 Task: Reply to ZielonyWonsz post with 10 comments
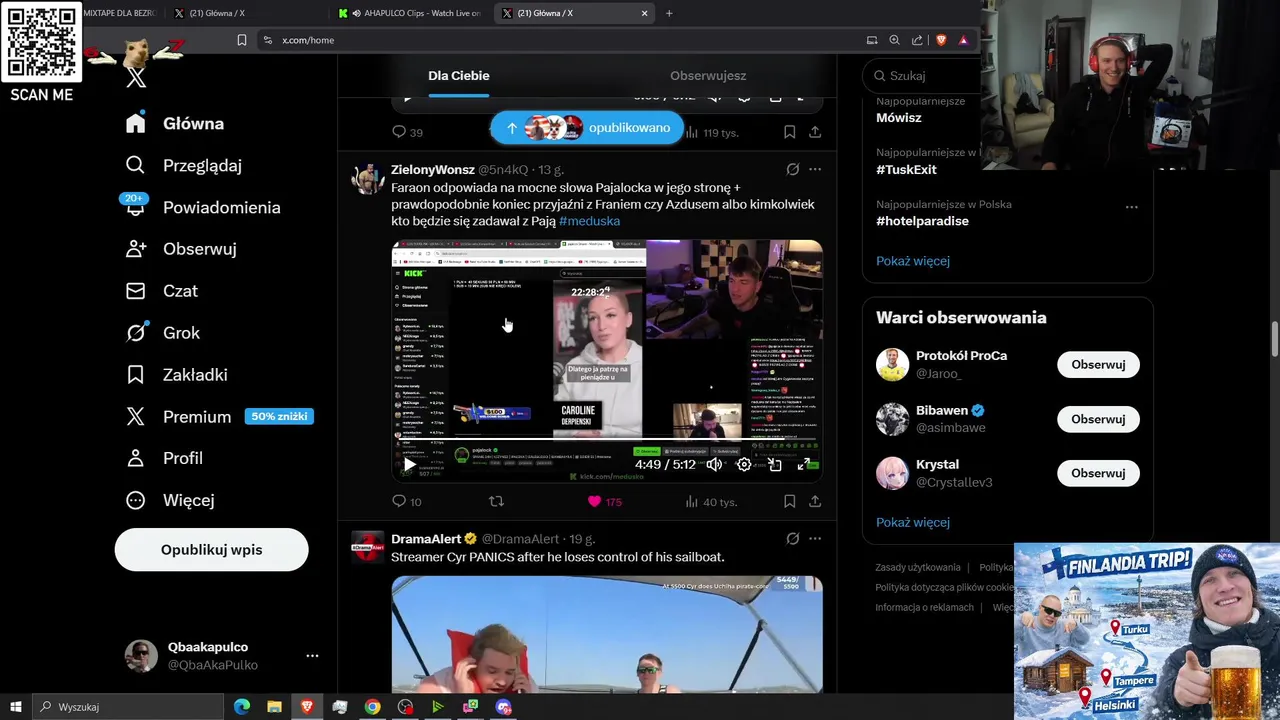click(x=407, y=502)
